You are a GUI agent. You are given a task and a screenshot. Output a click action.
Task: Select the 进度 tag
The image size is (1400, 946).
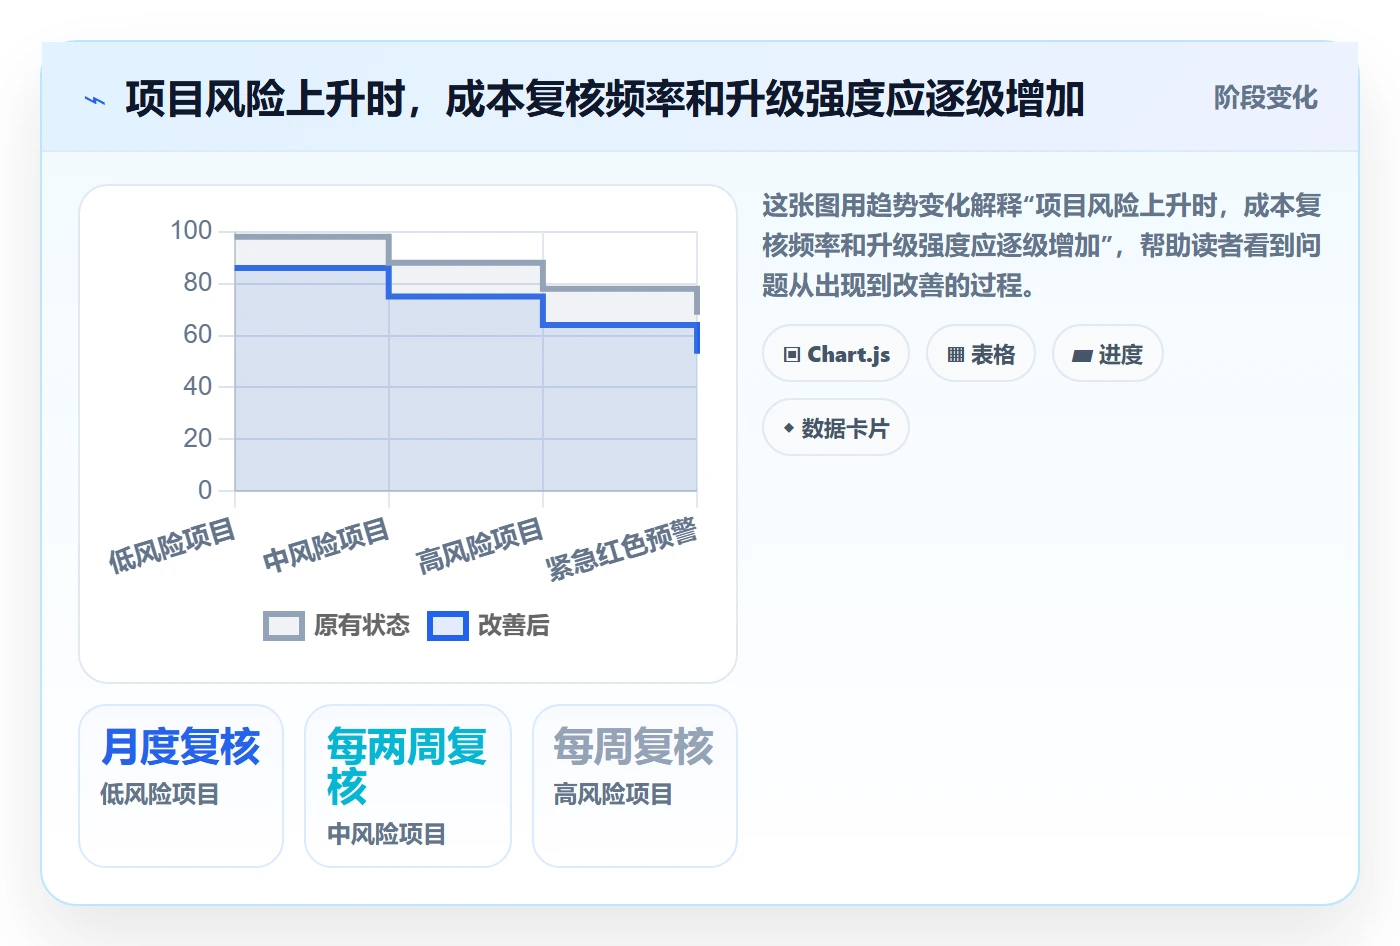[1108, 354]
